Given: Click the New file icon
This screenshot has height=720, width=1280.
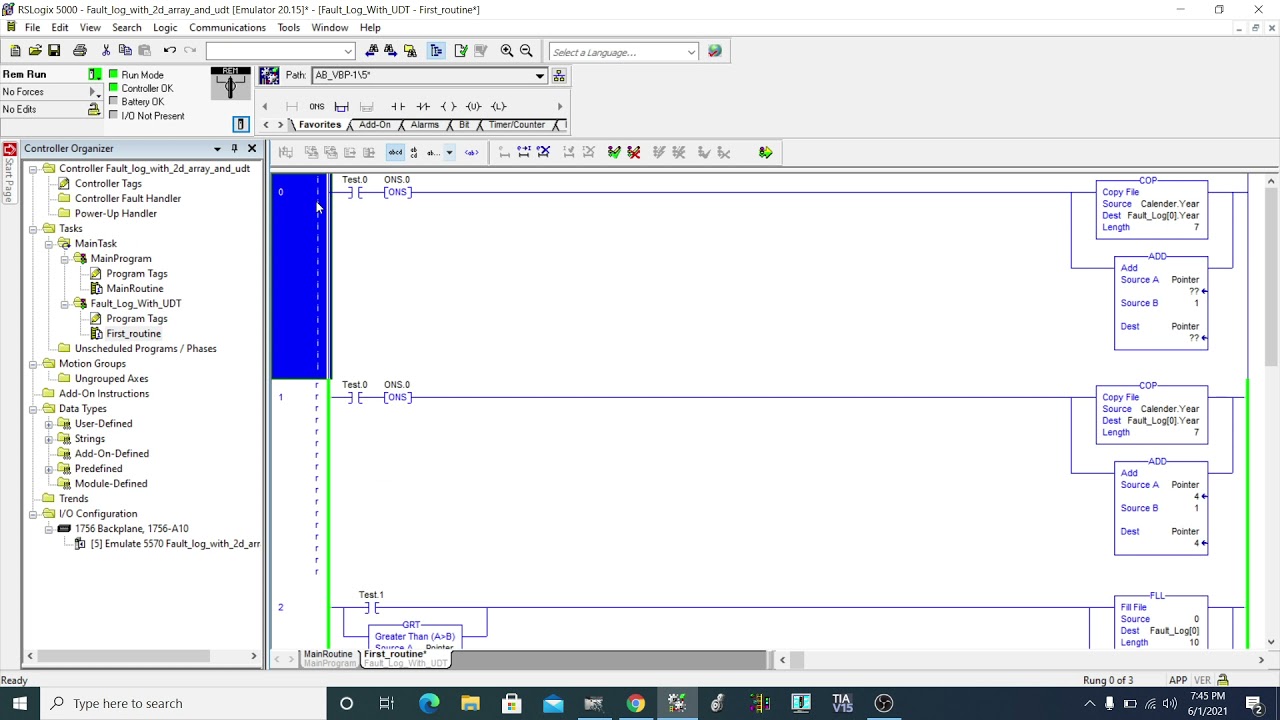Looking at the screenshot, I should coord(15,51).
